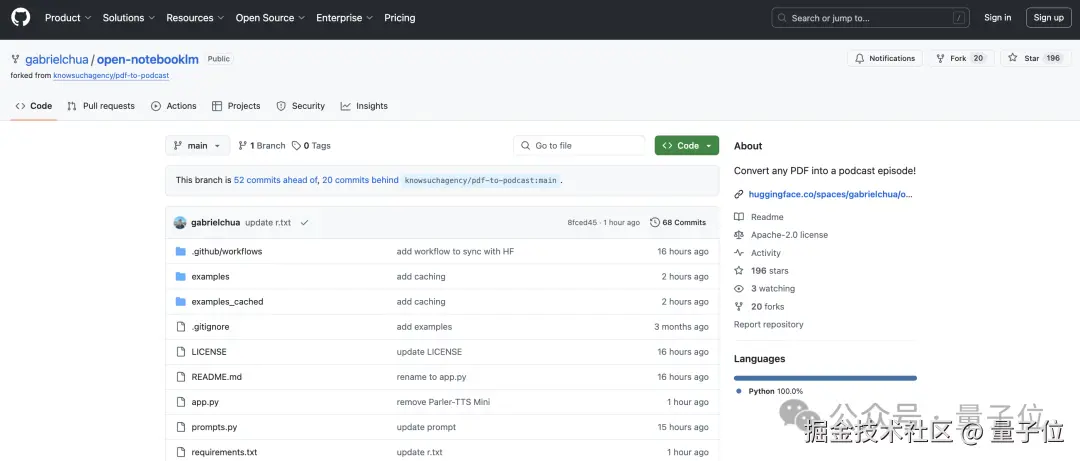Viewport: 1080px width, 461px height.
Task: Focus the Go to file field
Action: tap(580, 145)
